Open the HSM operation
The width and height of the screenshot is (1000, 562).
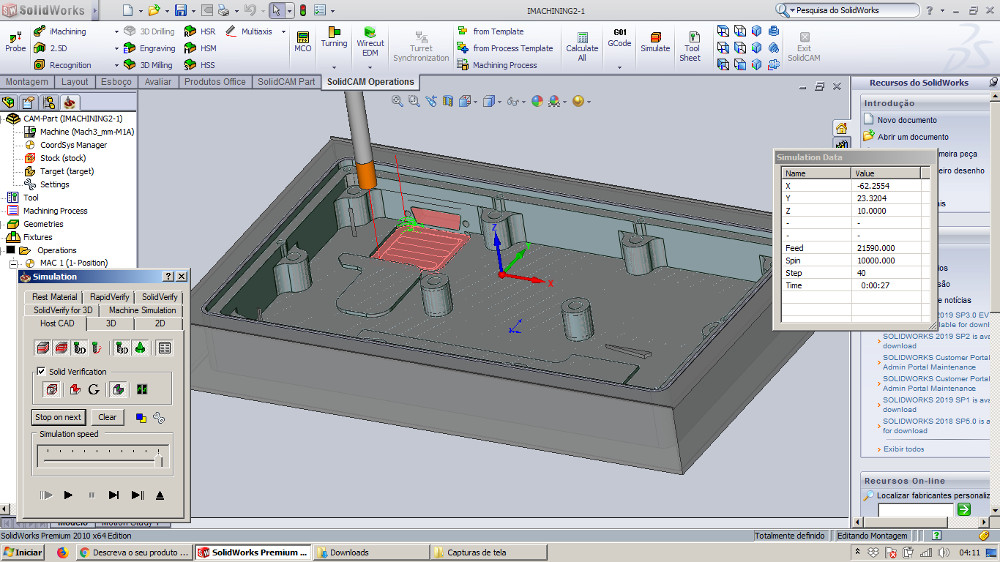click(x=200, y=48)
